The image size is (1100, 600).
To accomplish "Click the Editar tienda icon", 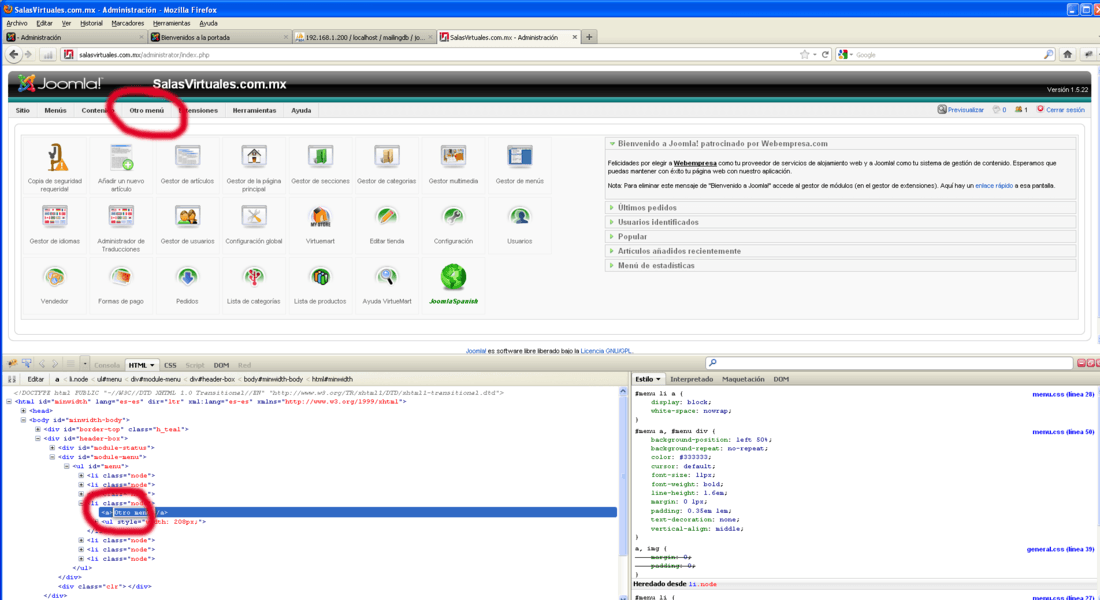I will point(387,216).
